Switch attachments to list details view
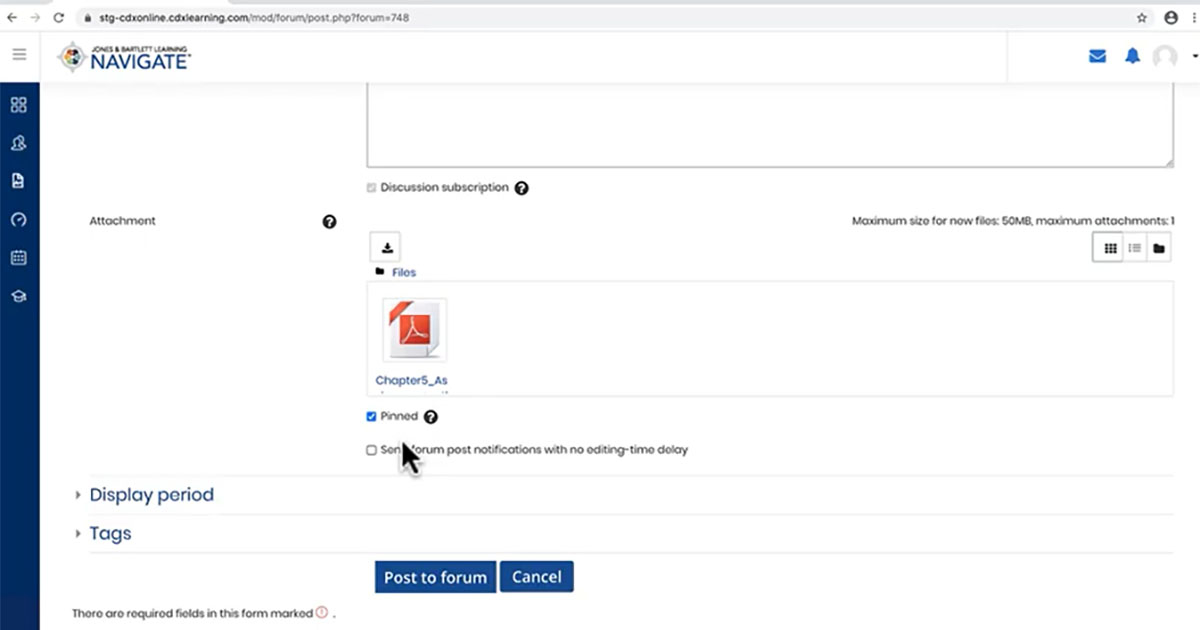Viewport: 1200px width, 630px height. click(1135, 248)
